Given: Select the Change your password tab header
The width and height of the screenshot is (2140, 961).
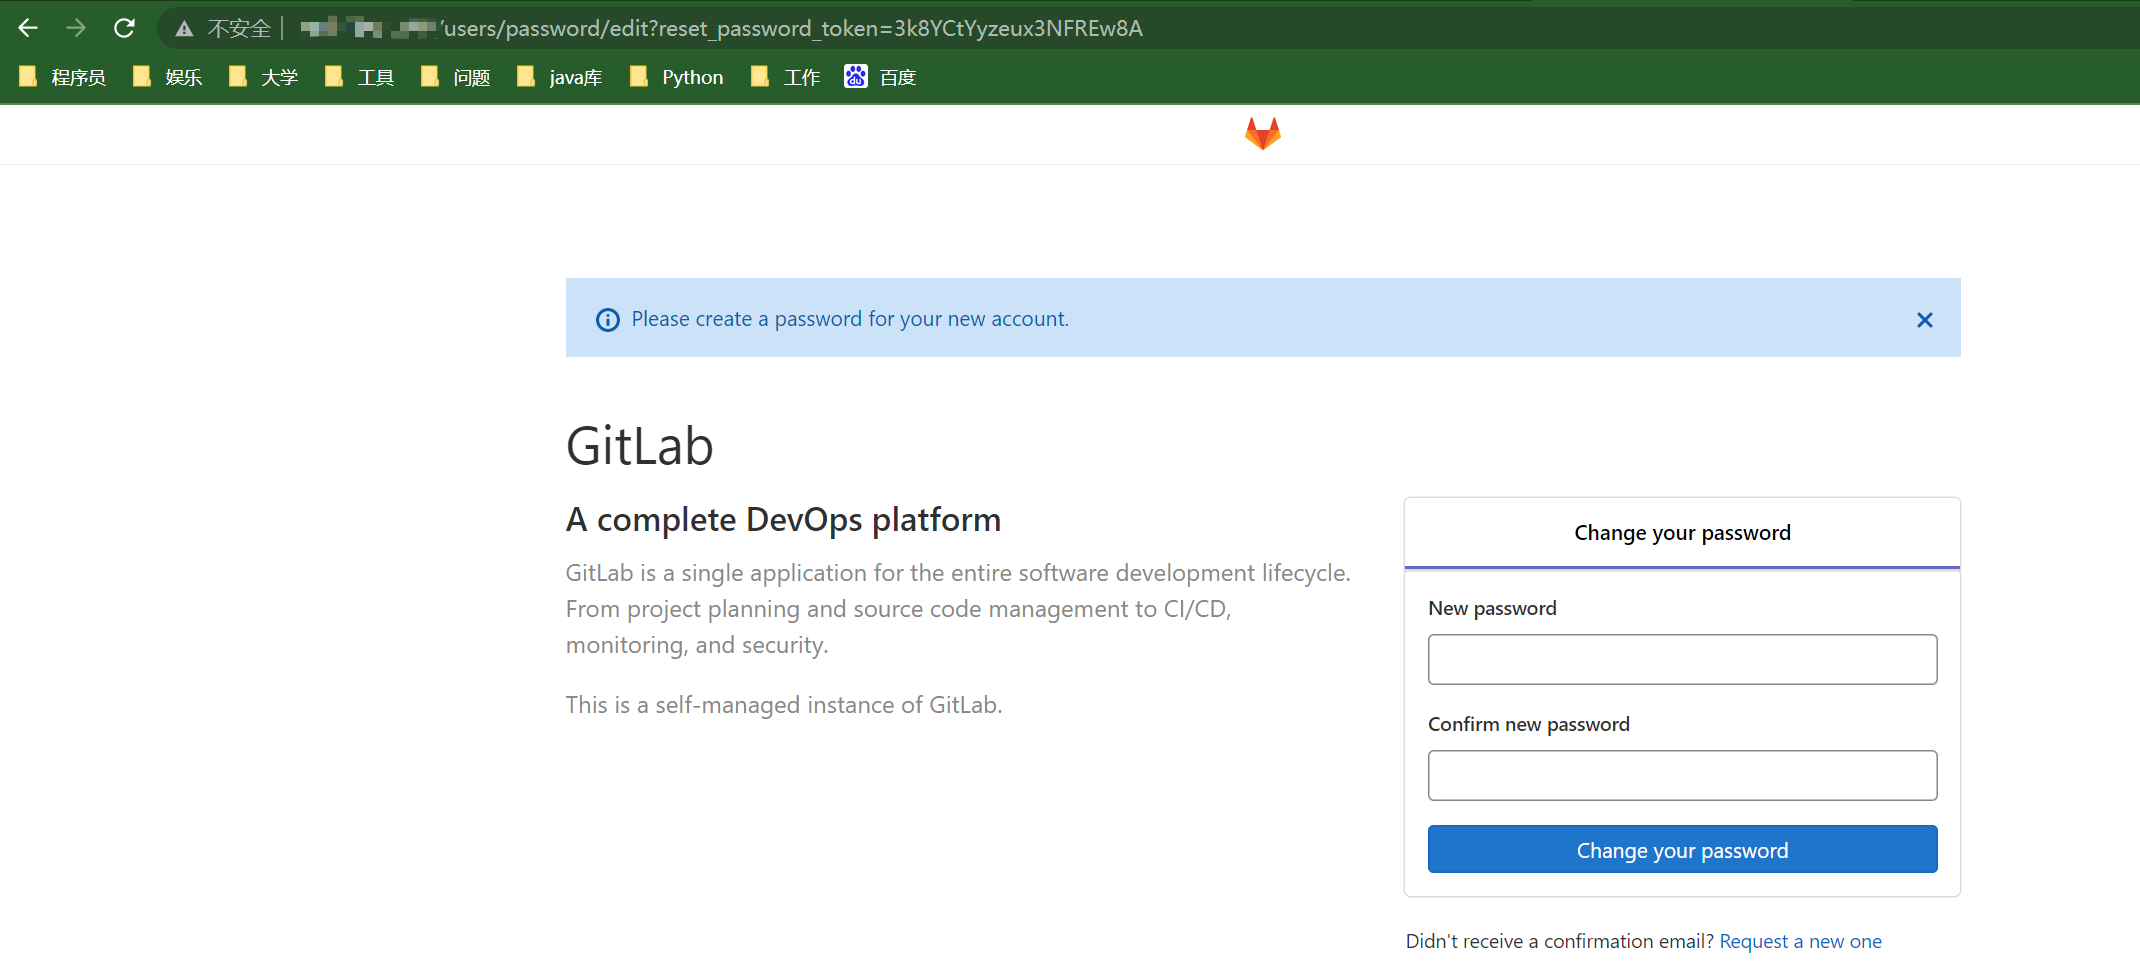Looking at the screenshot, I should pyautogui.click(x=1682, y=533).
